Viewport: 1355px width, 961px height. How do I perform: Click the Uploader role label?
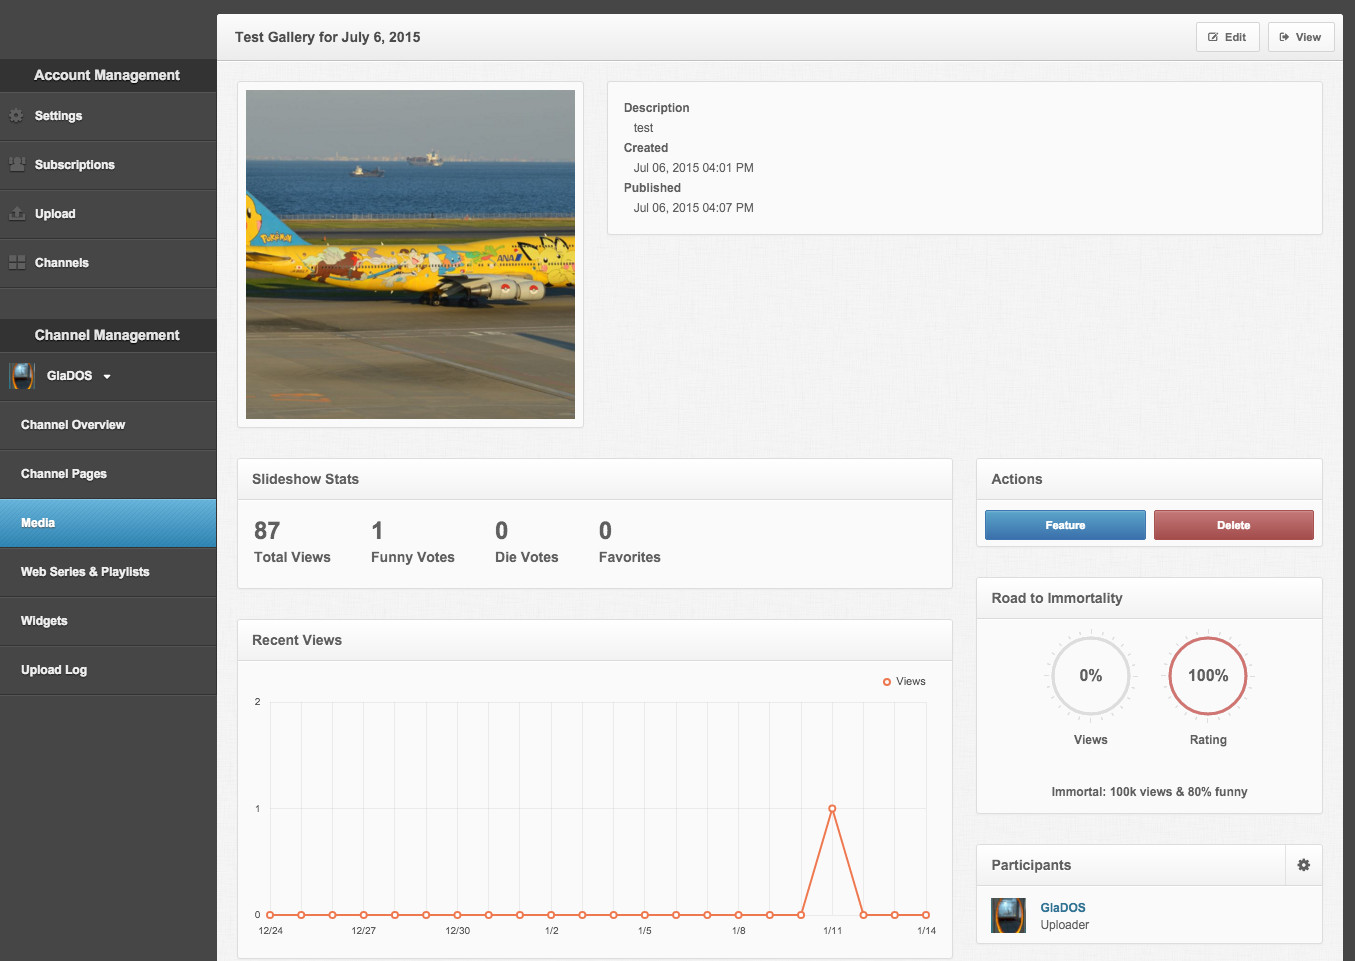pyautogui.click(x=1065, y=925)
